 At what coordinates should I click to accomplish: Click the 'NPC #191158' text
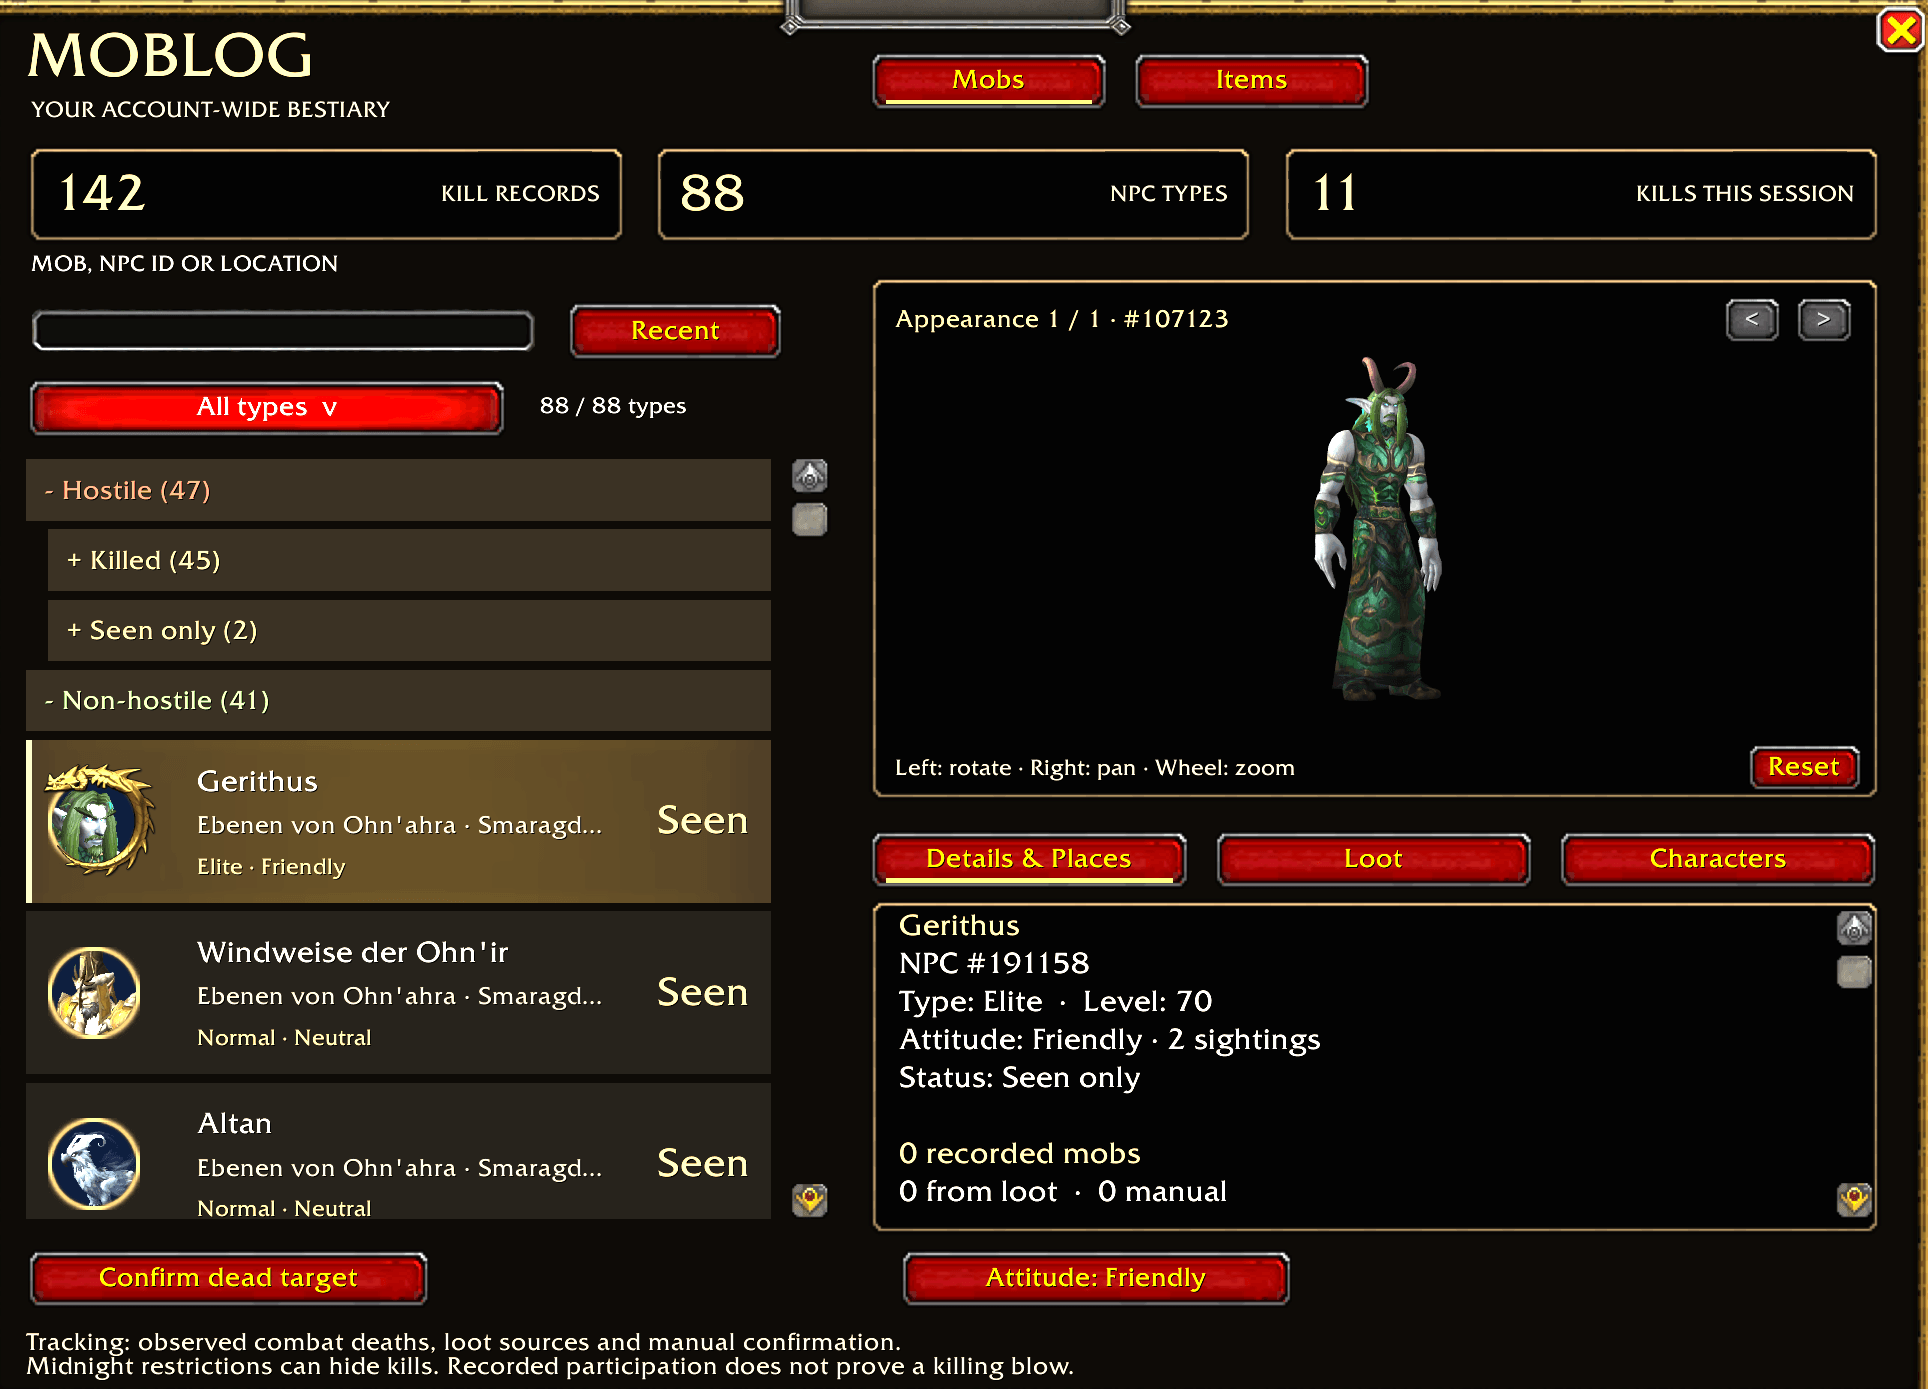[x=994, y=964]
